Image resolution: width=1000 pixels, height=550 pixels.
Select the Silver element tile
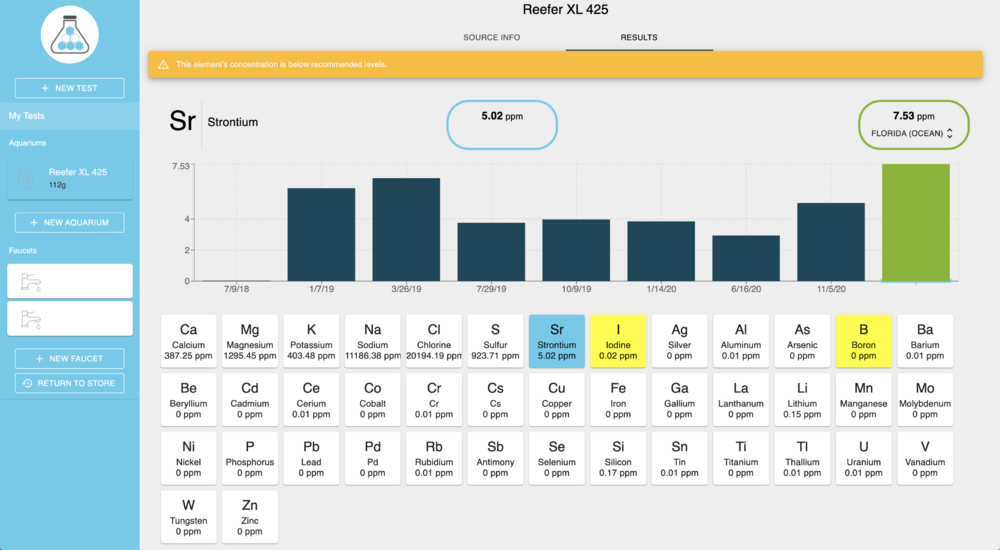(679, 341)
